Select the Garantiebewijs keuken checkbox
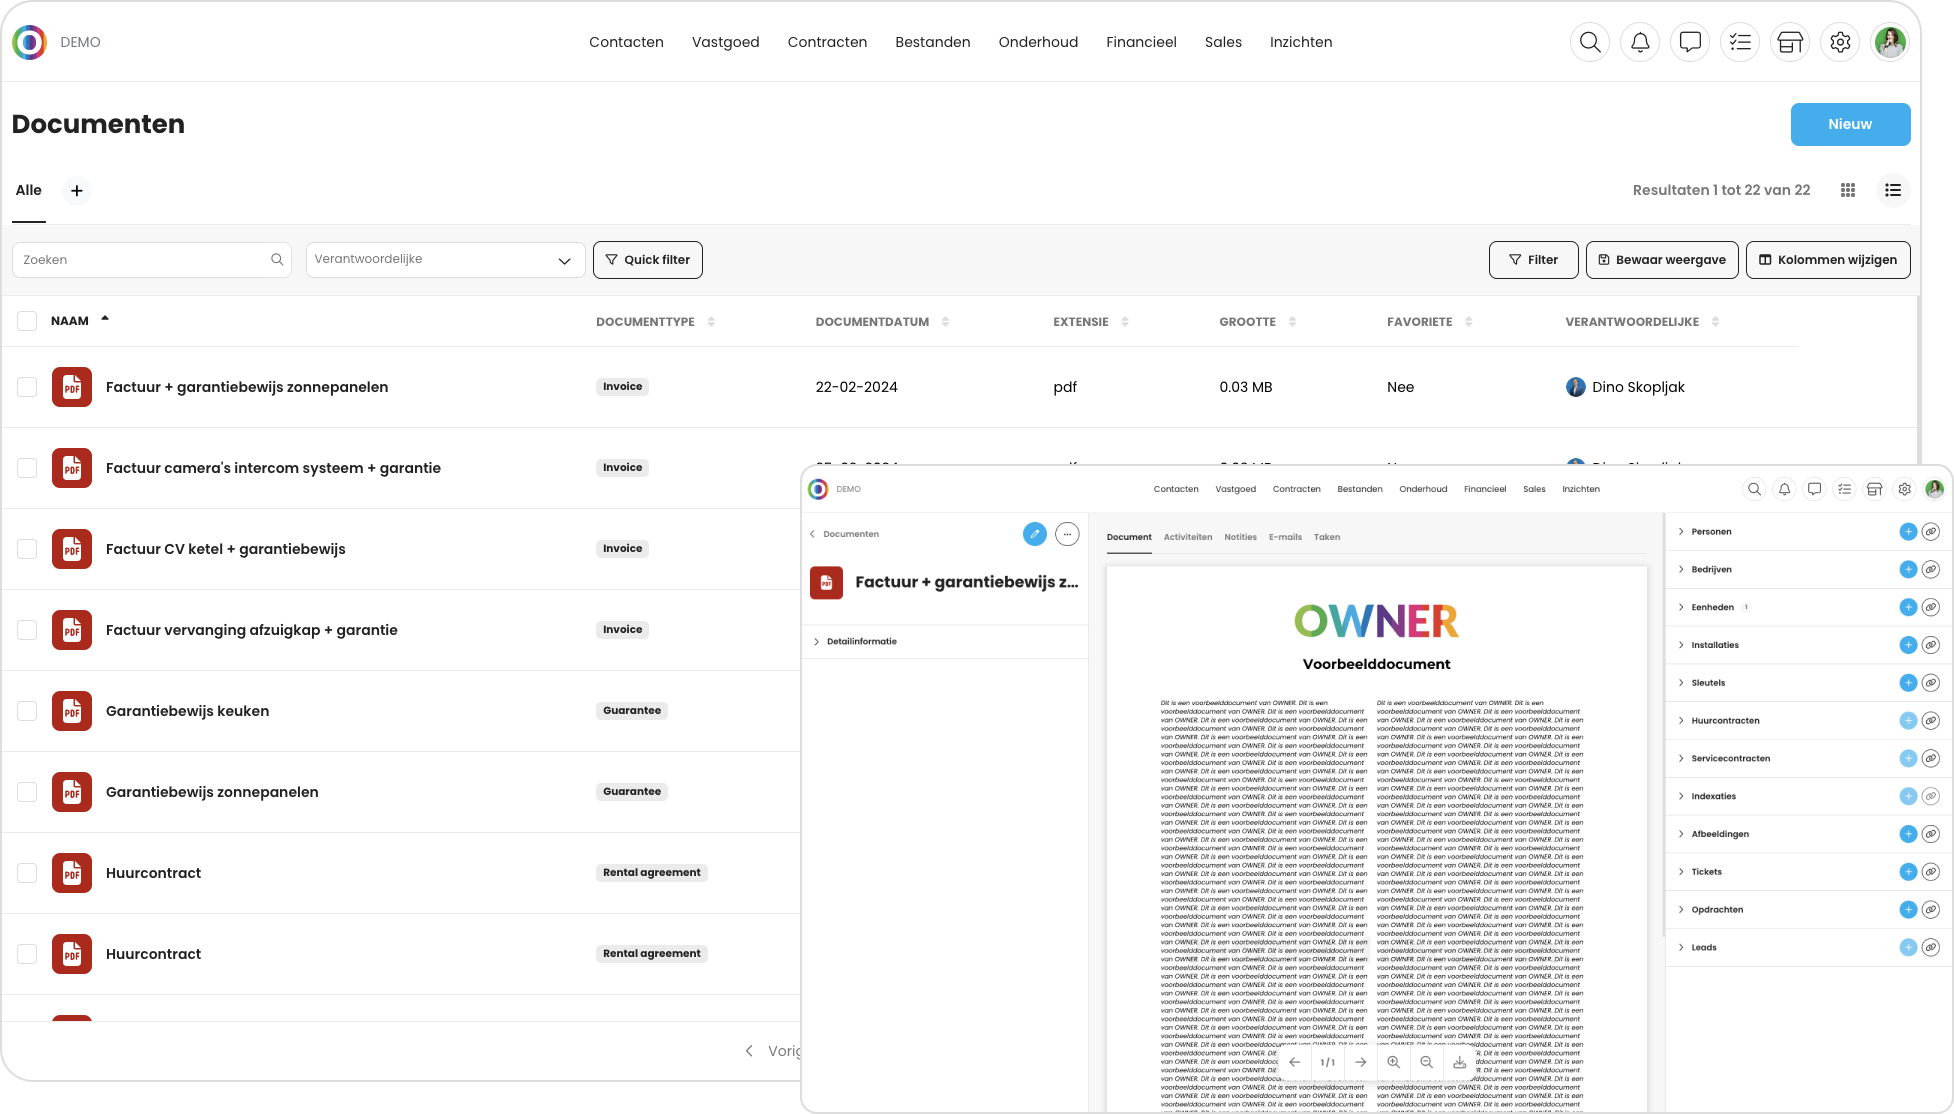Viewport: 1954px width, 1114px height. point(27,711)
